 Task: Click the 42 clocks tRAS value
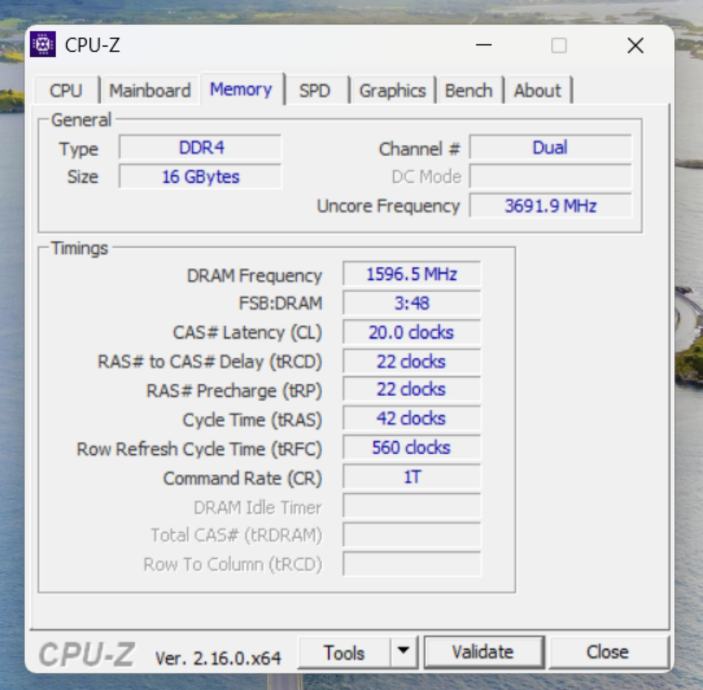click(412, 418)
